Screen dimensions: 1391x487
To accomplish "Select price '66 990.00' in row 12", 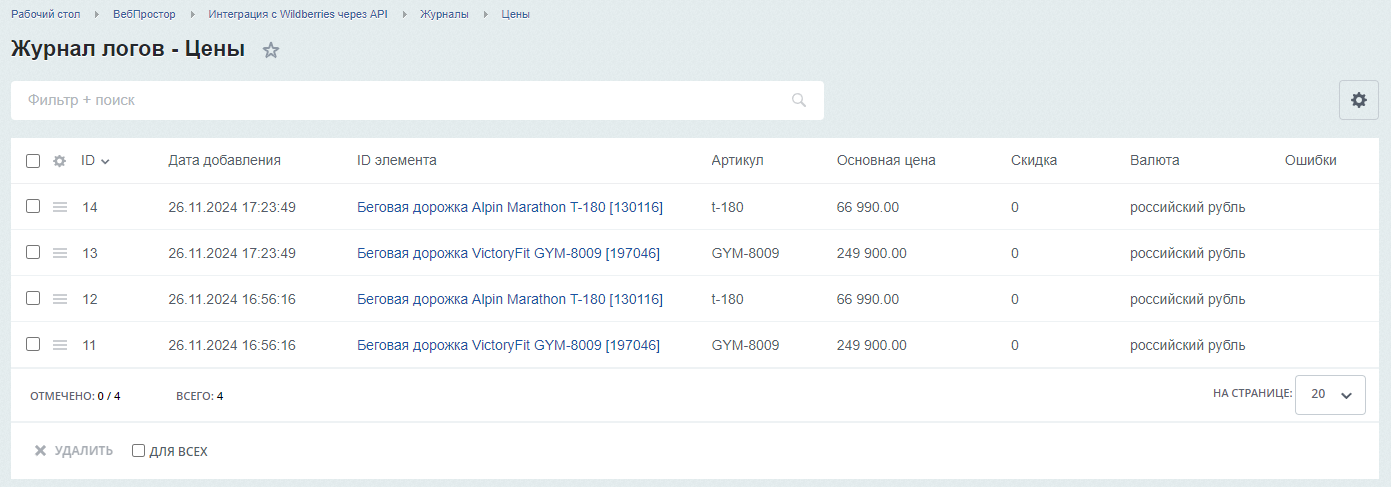I will click(x=868, y=299).
